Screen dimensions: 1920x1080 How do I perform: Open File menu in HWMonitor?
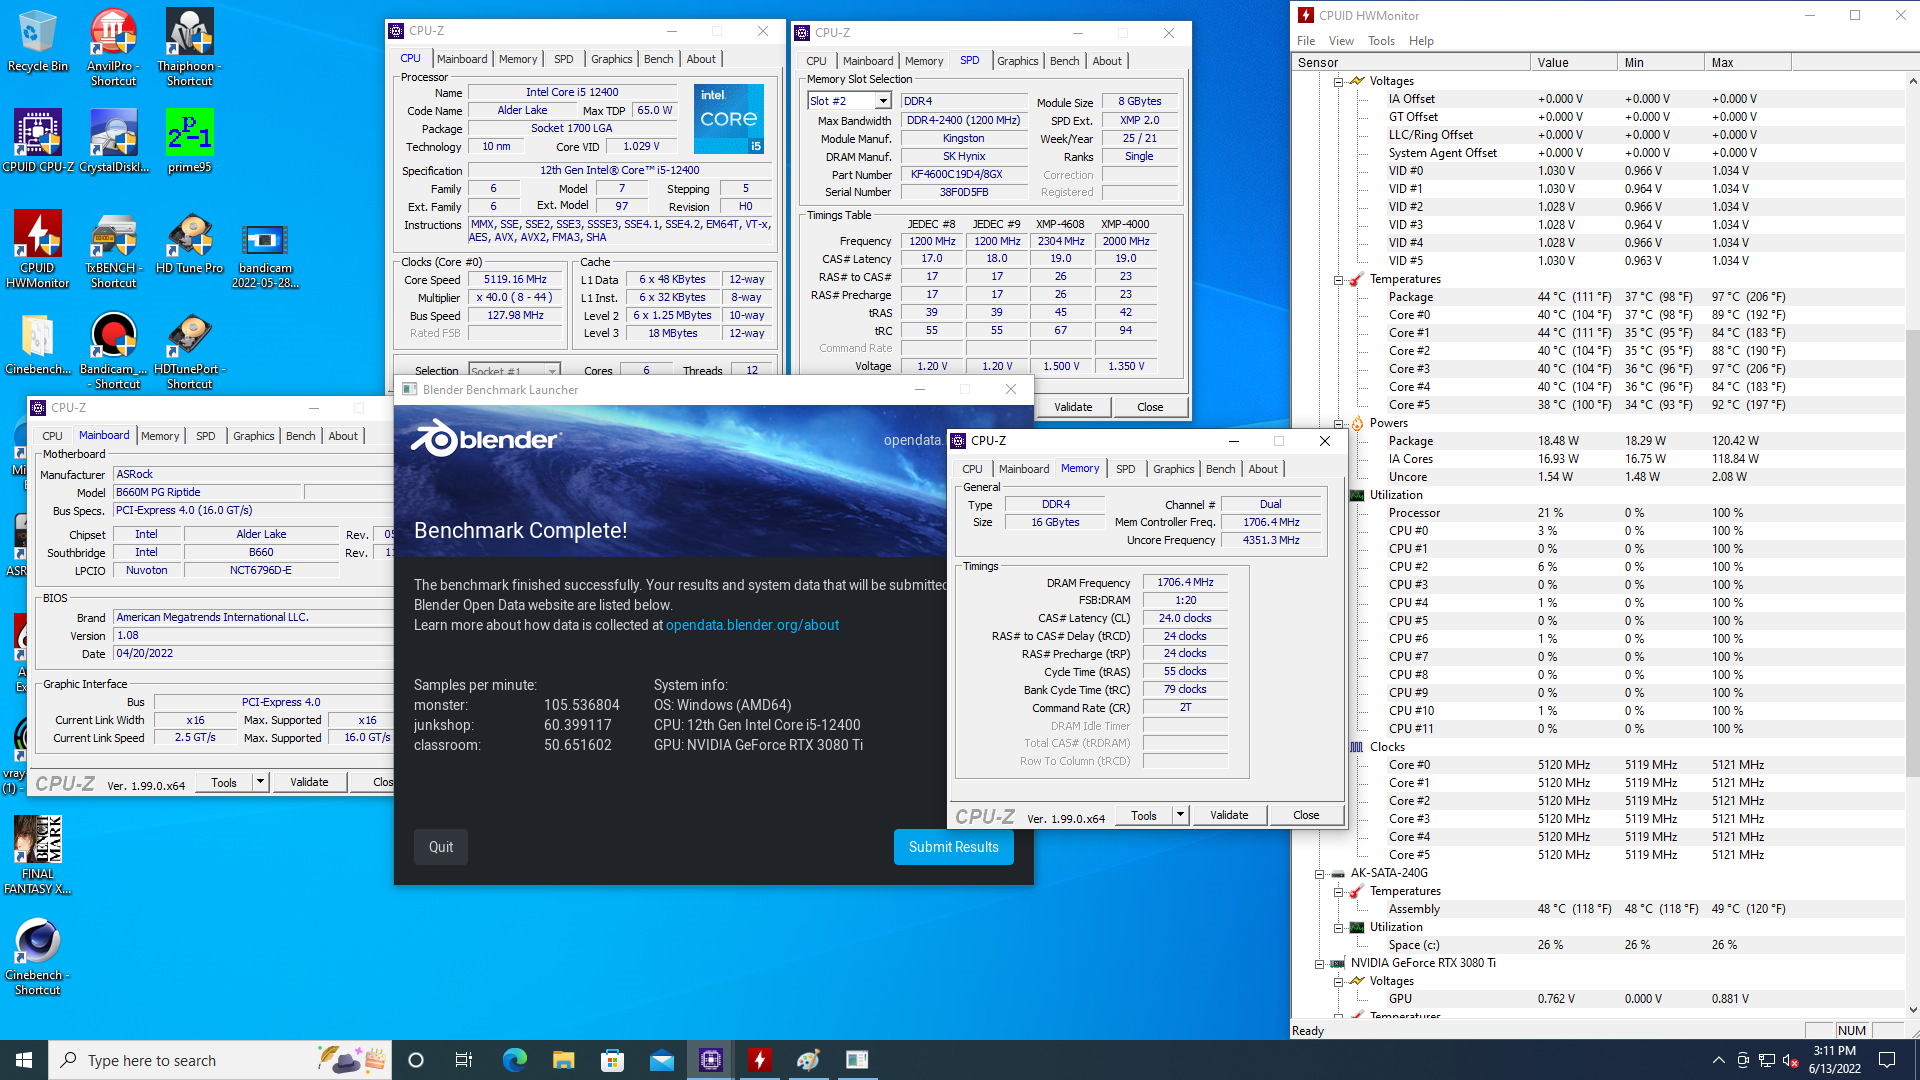pyautogui.click(x=1306, y=41)
